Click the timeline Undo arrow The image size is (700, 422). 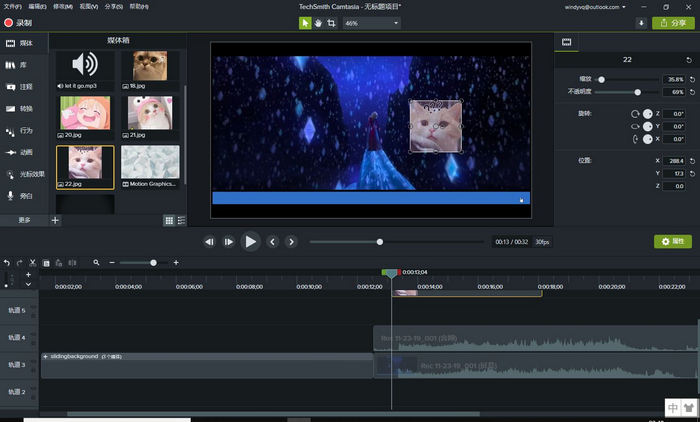(x=7, y=263)
